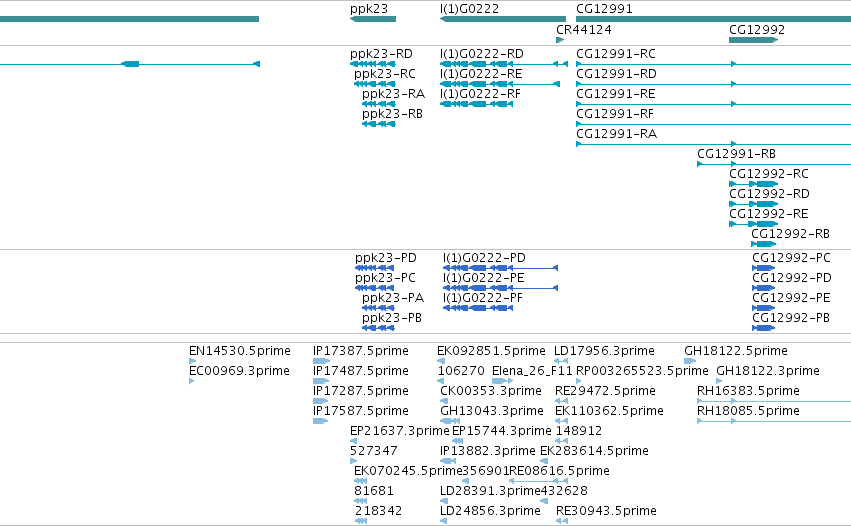Select transcript ppk23-RD
Viewport: 851px width, 526px height.
tap(373, 64)
